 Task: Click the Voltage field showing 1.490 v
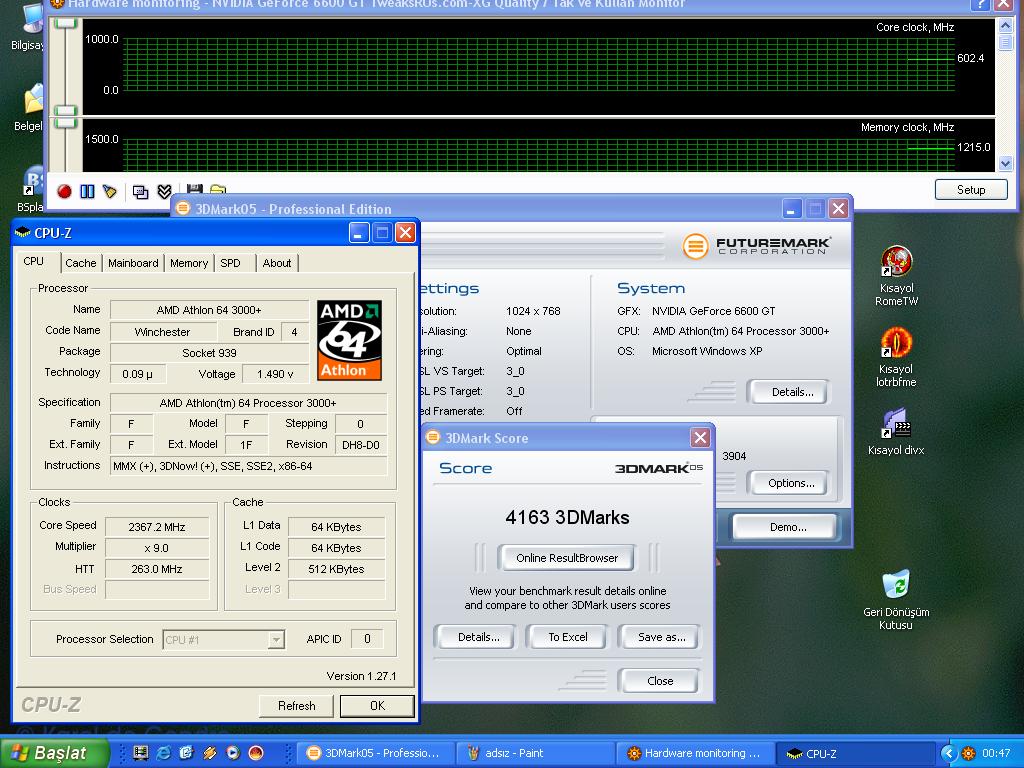click(275, 374)
